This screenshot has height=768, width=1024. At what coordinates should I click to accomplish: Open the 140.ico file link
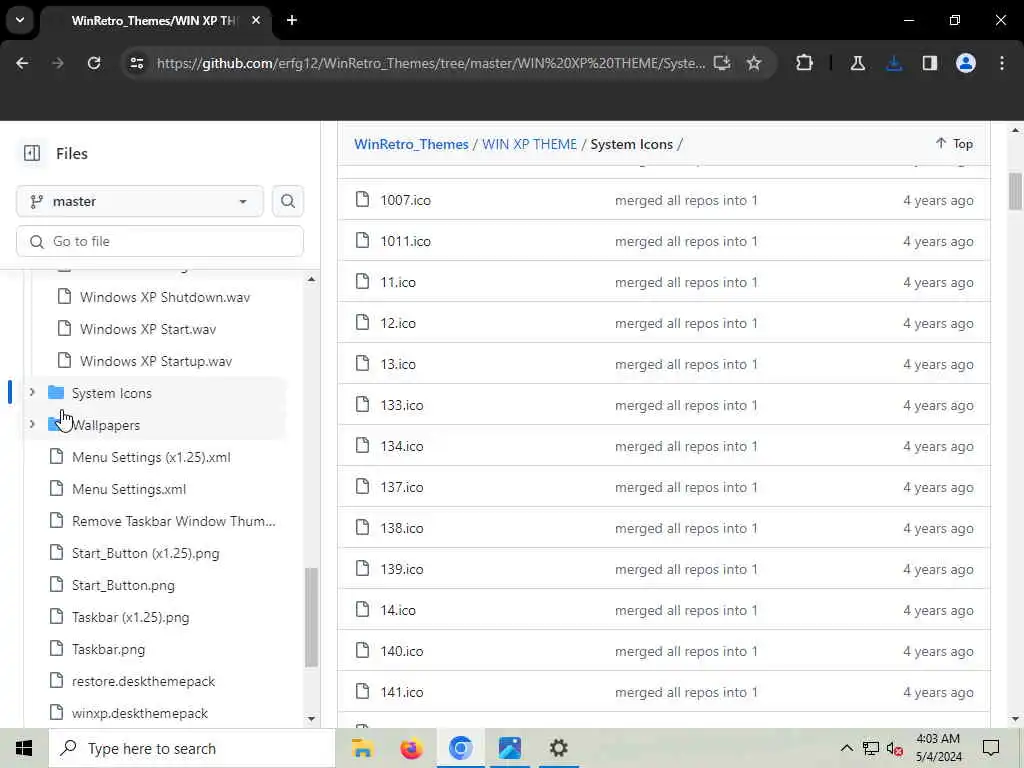tap(402, 652)
